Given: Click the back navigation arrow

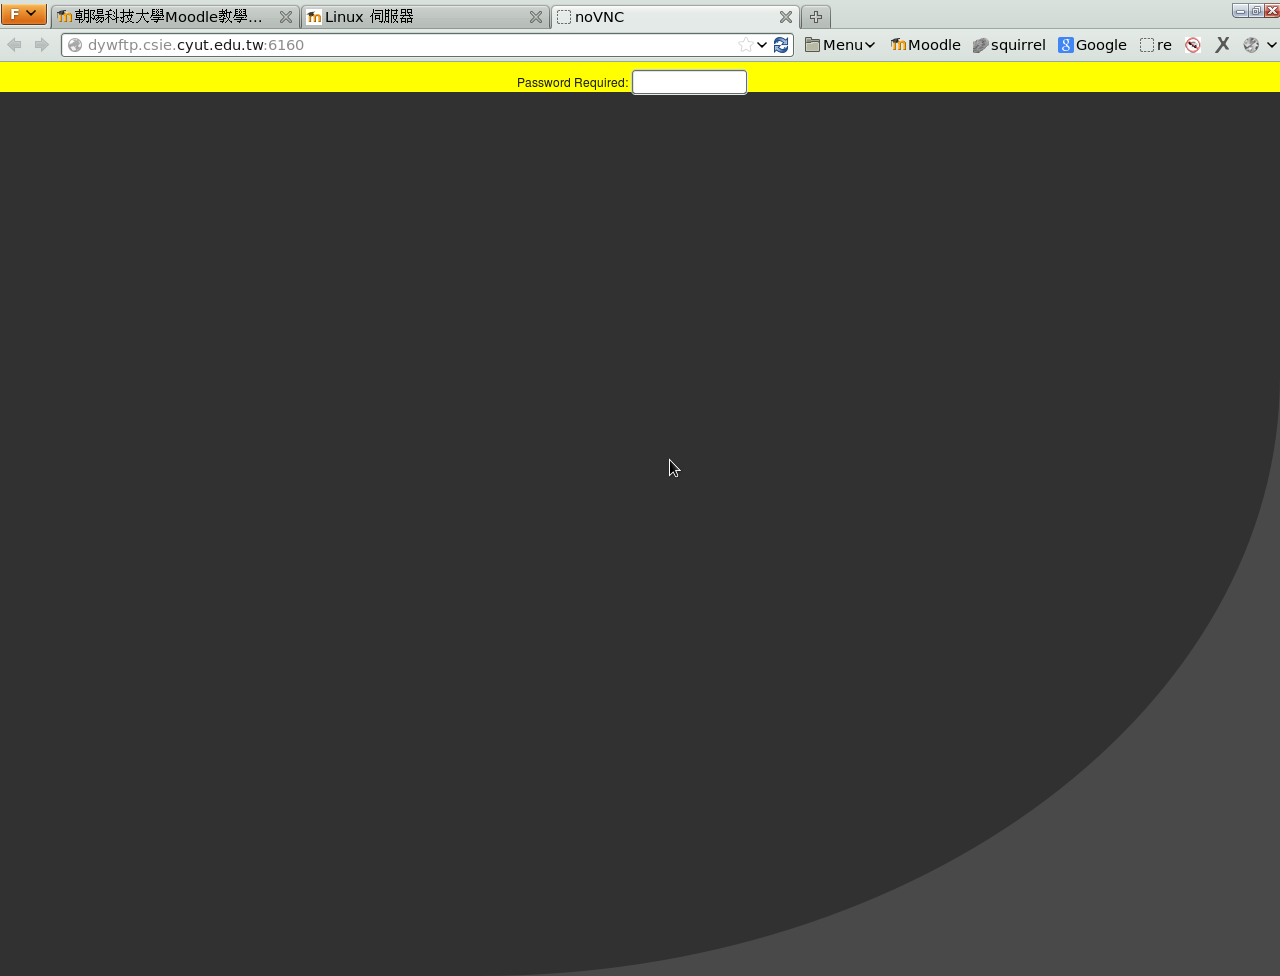Looking at the screenshot, I should click(14, 45).
